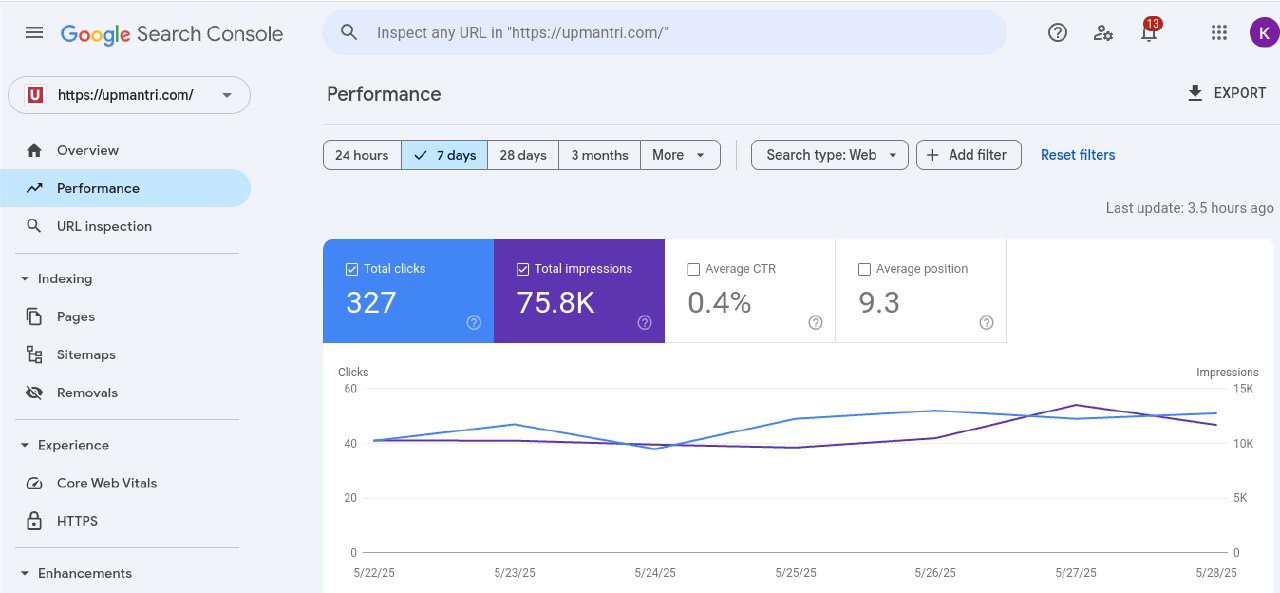This screenshot has height=593, width=1280.
Task: Open Core Web Vitals report
Action: [125, 483]
